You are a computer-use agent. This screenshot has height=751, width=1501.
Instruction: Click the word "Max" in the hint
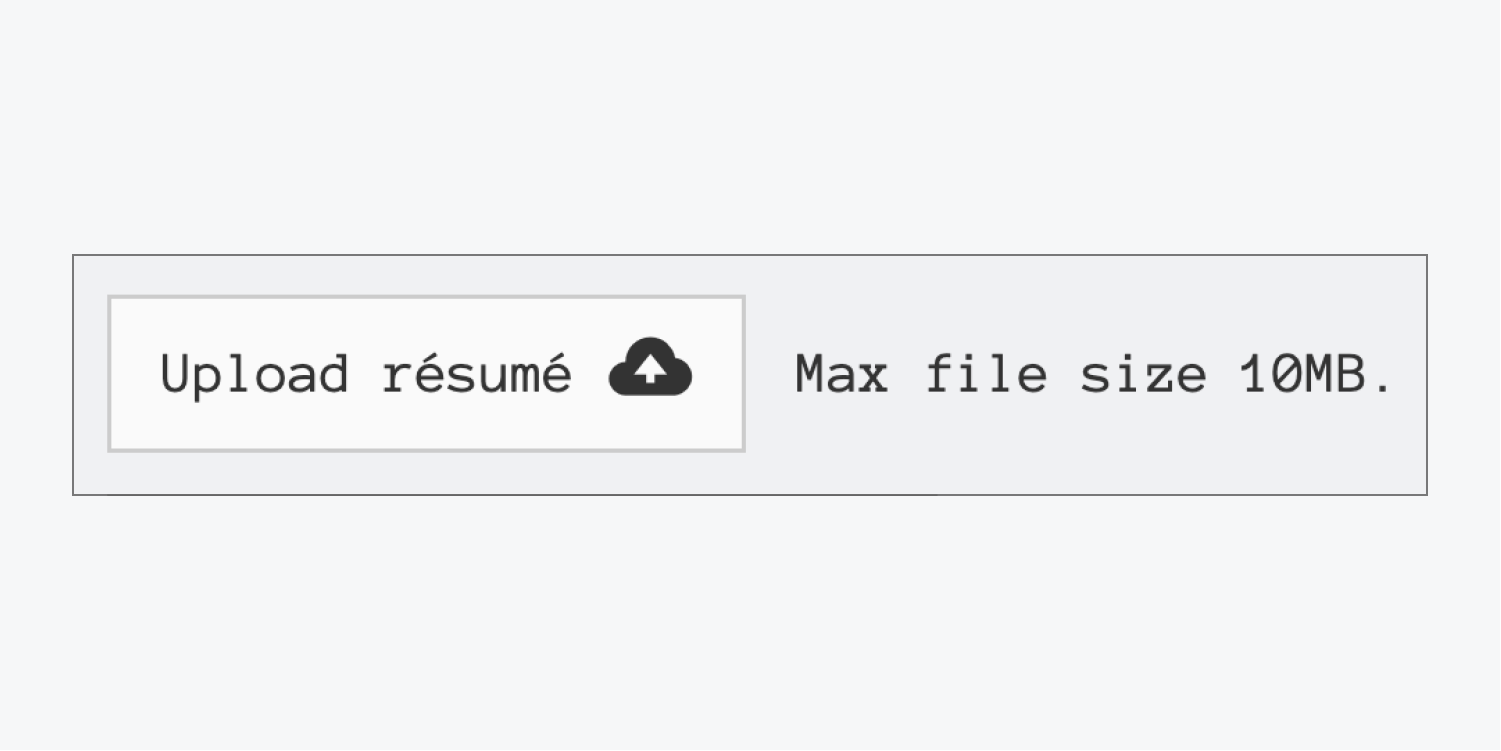(x=842, y=375)
